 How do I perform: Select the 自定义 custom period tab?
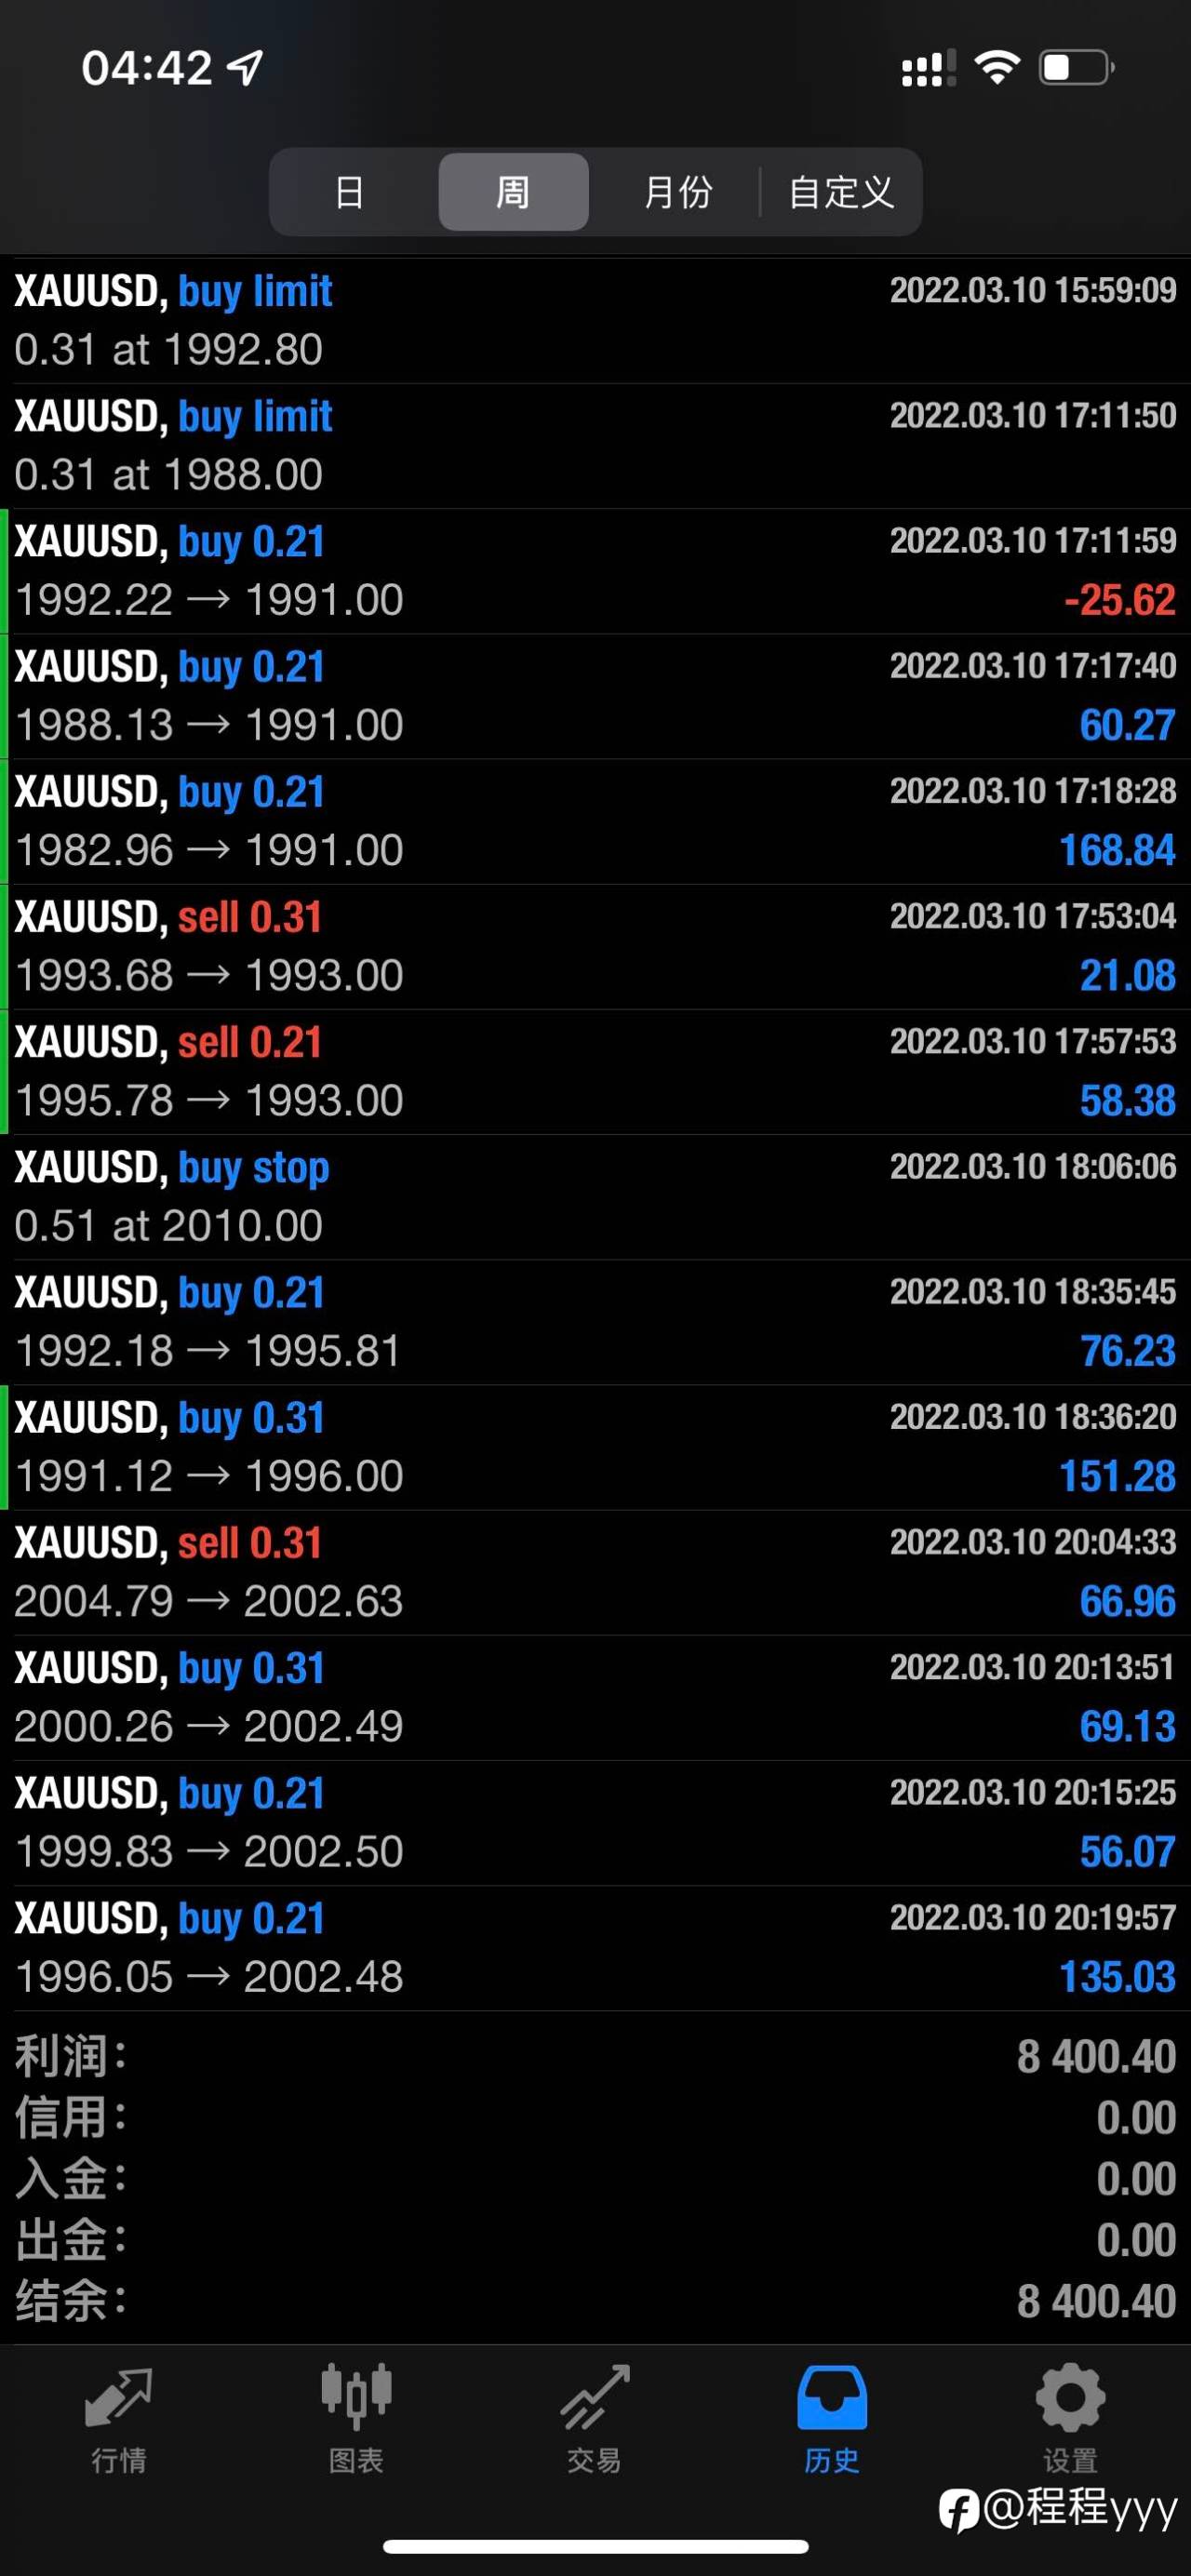pyautogui.click(x=841, y=192)
